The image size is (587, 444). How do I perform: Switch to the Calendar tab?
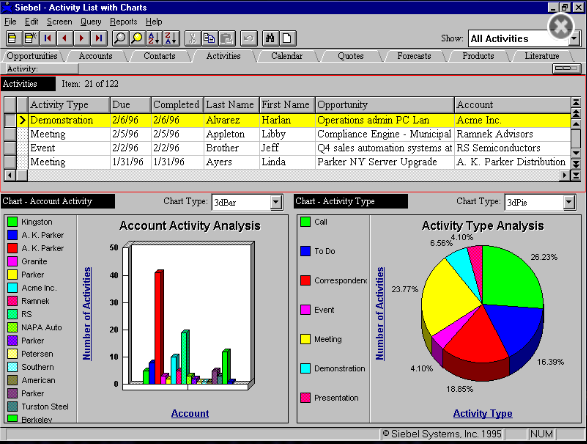coord(287,56)
